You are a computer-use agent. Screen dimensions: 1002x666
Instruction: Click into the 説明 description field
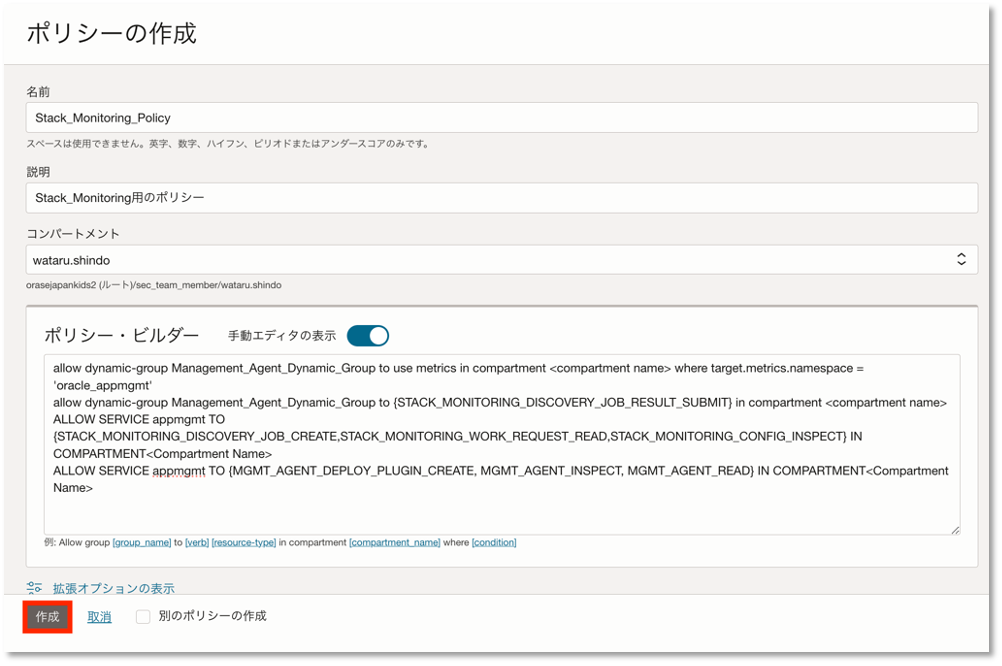click(500, 198)
